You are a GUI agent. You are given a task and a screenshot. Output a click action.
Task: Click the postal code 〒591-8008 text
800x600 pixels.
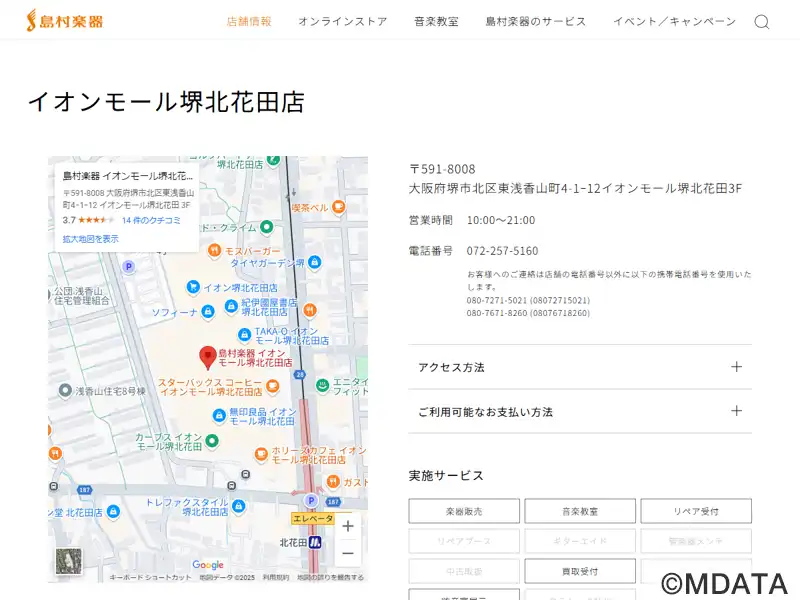tap(442, 169)
